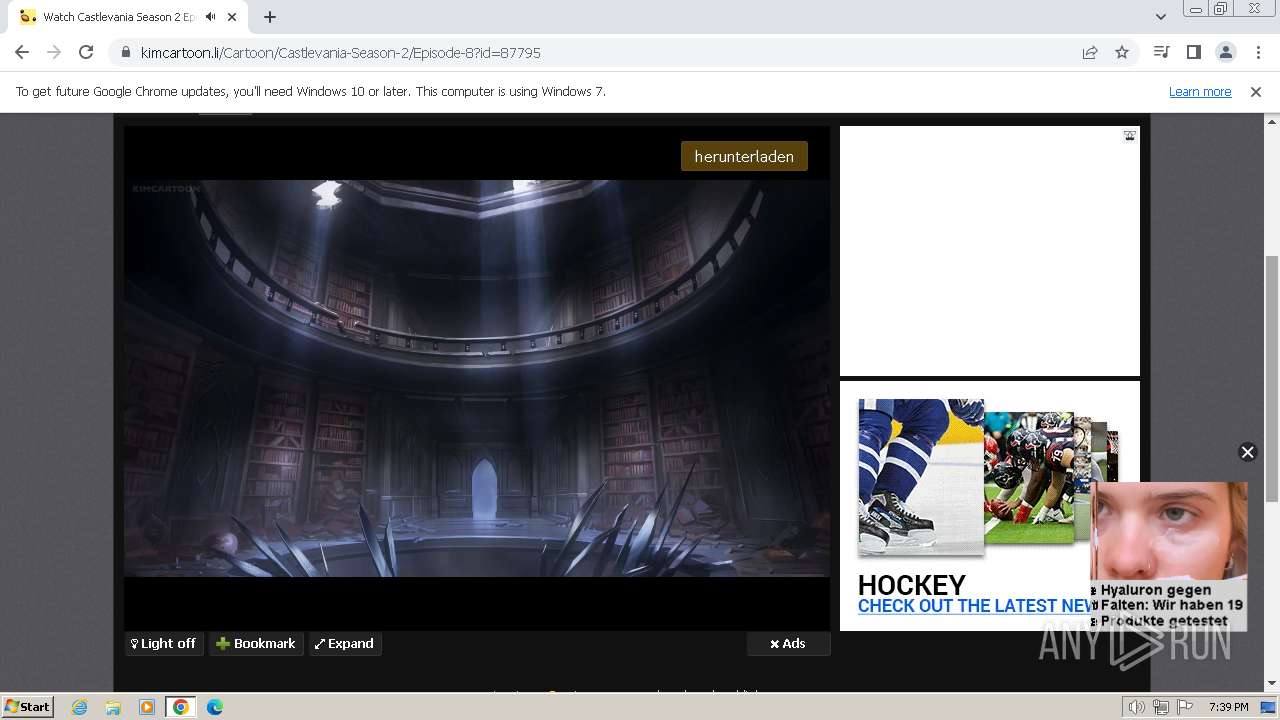Screen dimensions: 1280x720
Task: Close the Castlevania tab
Action: click(x=233, y=17)
